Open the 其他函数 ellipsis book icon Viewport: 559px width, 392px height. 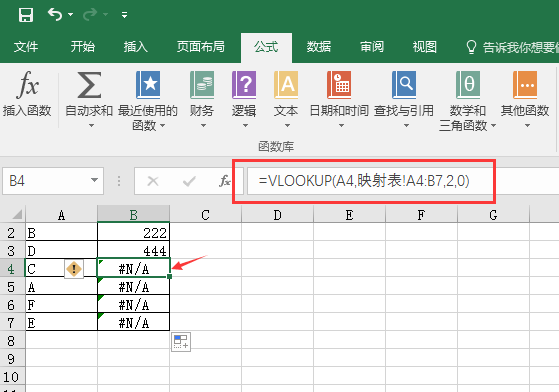coord(525,85)
